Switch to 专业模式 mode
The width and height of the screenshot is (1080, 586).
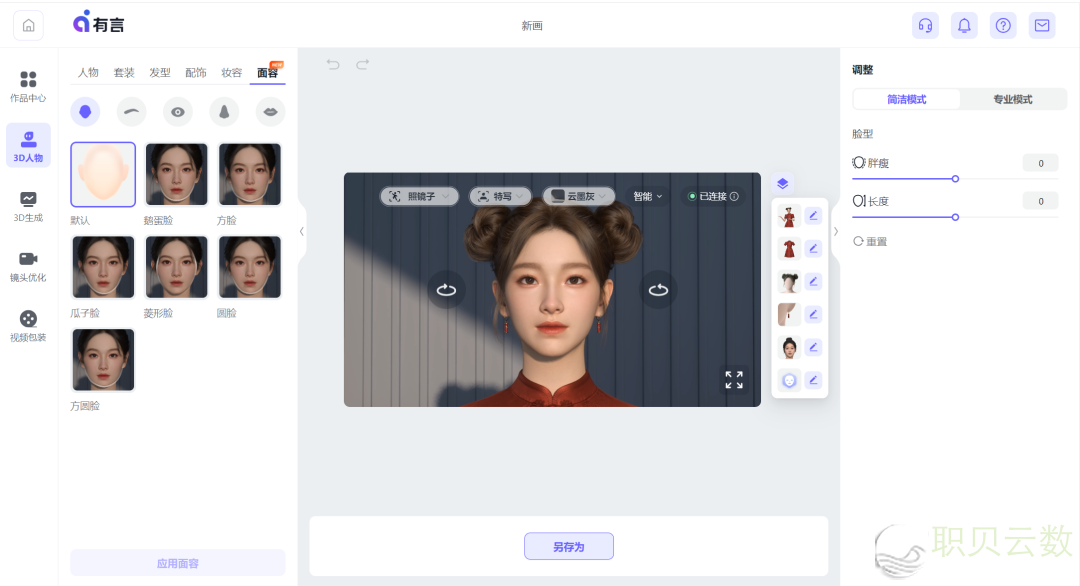coord(1013,99)
